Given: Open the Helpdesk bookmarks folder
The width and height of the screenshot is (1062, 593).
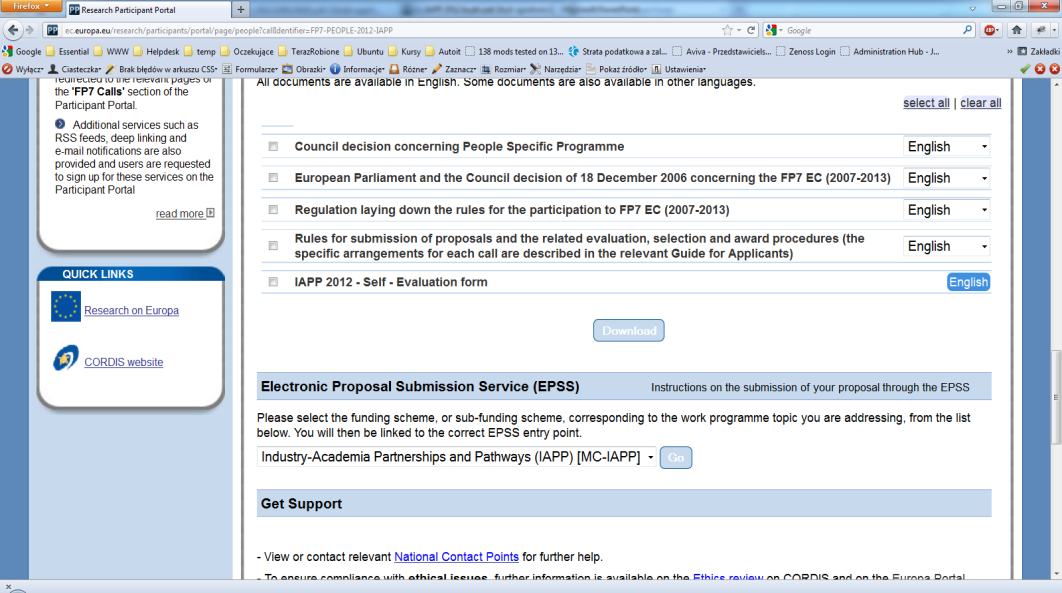Looking at the screenshot, I should (x=156, y=51).
